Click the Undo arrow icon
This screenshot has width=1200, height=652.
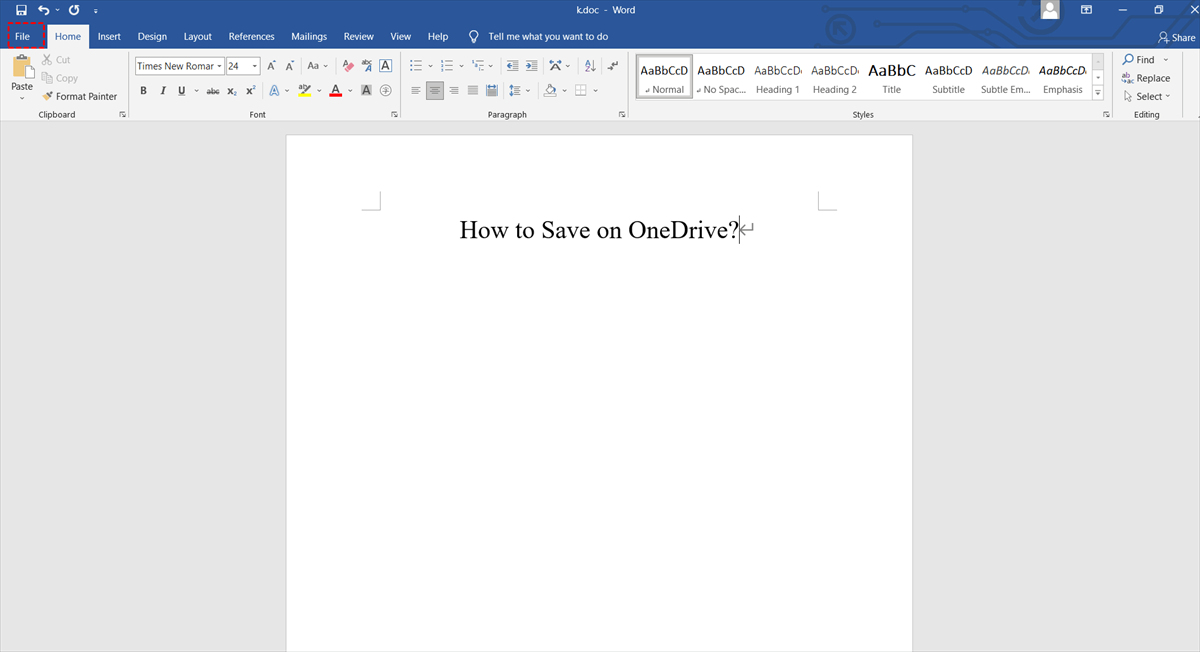pyautogui.click(x=43, y=10)
